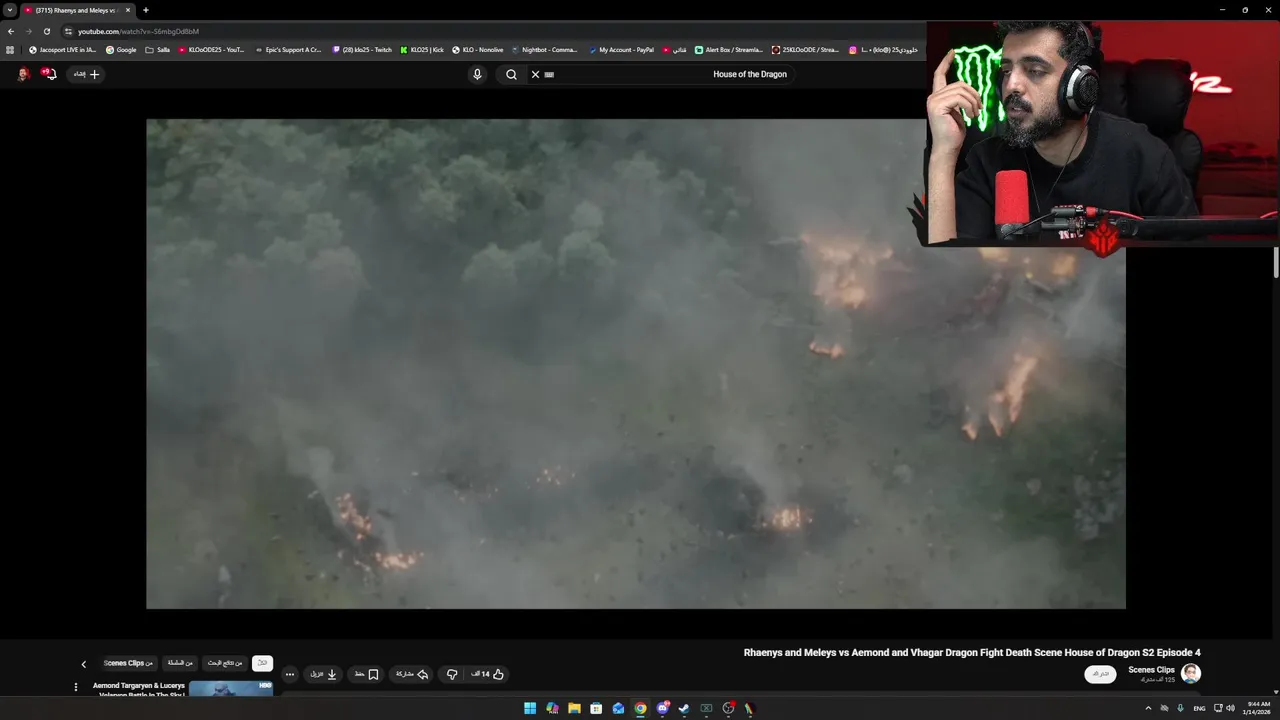Open the browser tab search dropdown

pyautogui.click(x=10, y=10)
